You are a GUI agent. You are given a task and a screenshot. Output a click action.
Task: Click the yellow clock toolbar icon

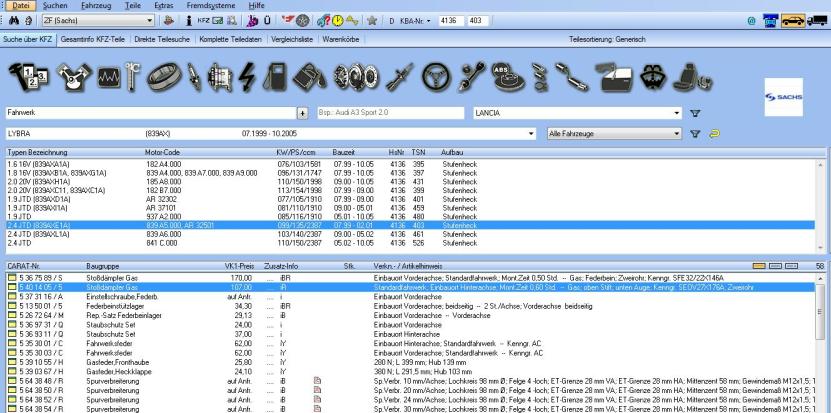[x=338, y=21]
